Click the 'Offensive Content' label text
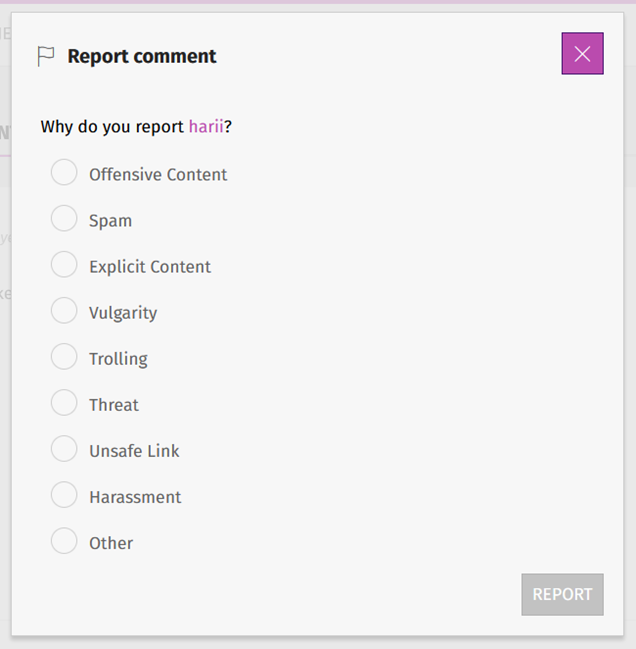636x649 pixels. point(158,175)
